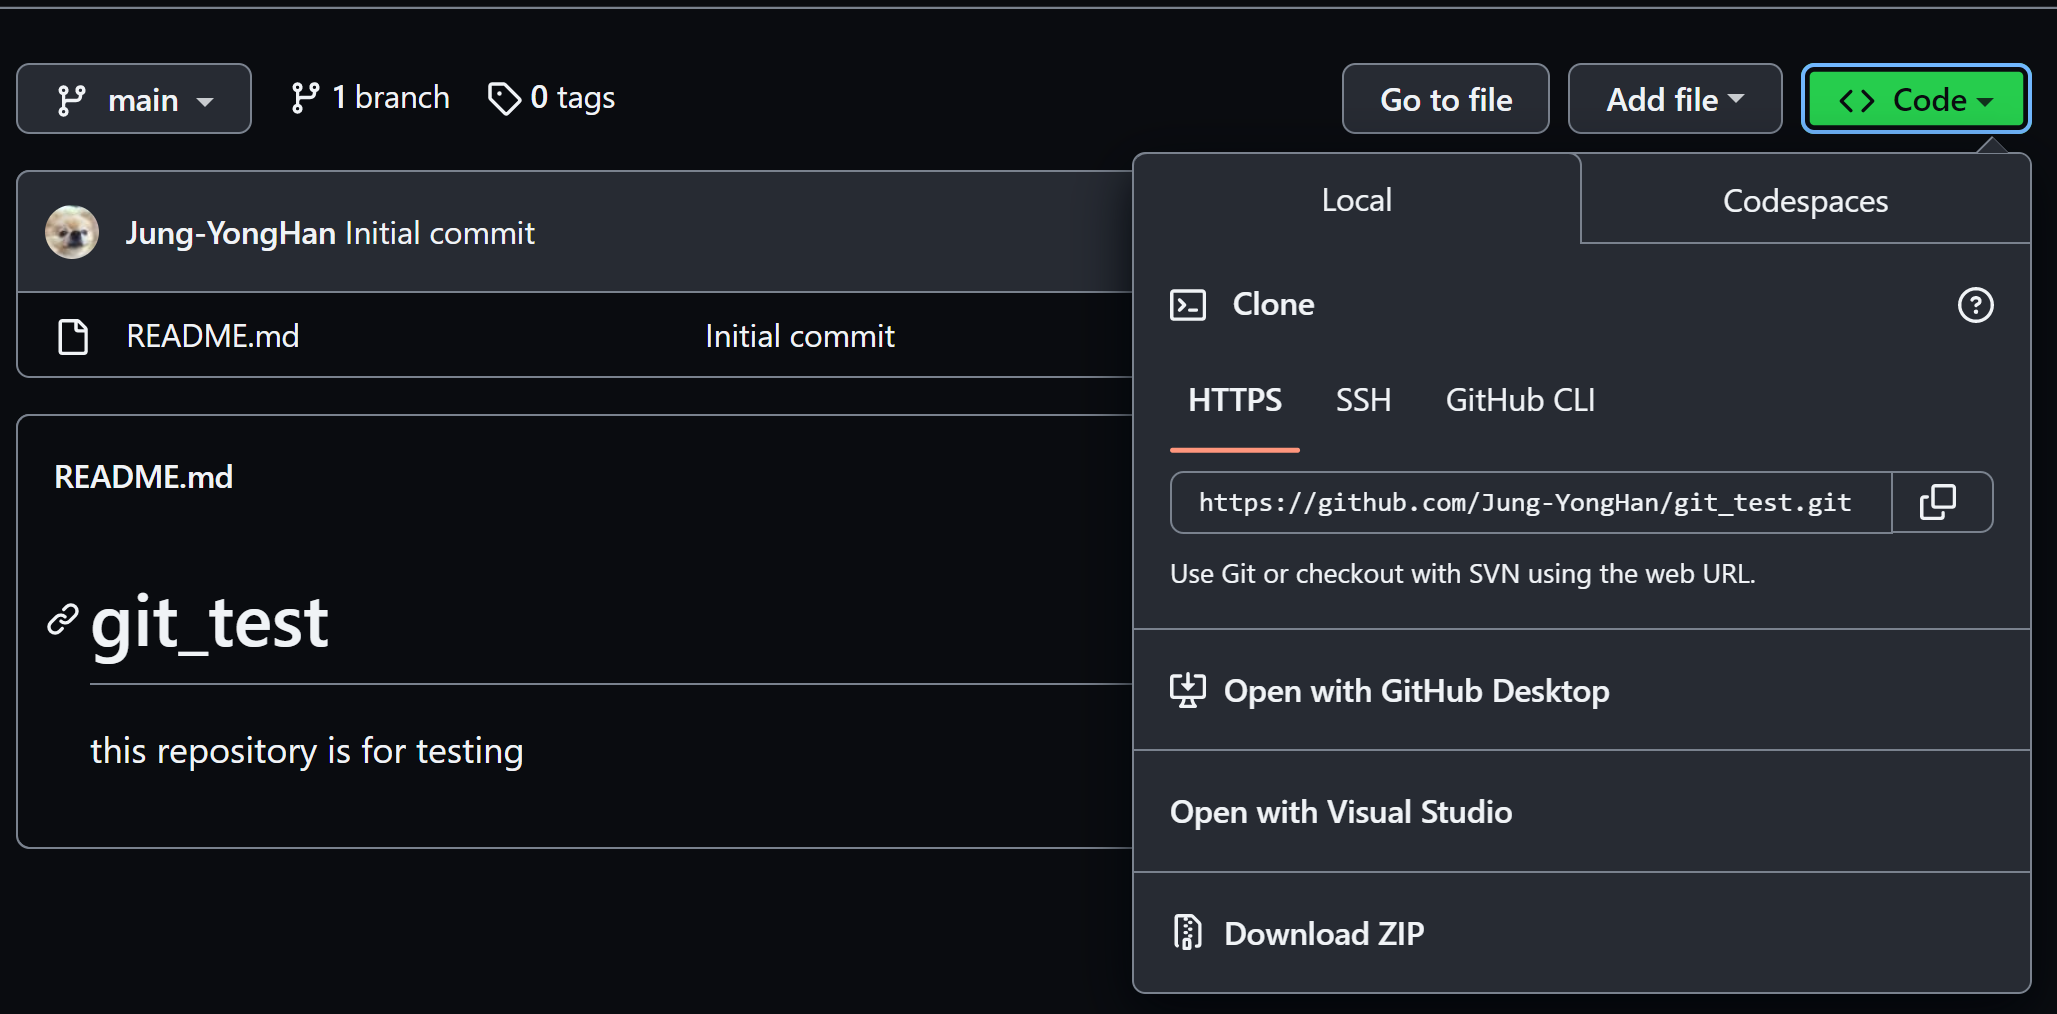Viewport: 2057px width, 1014px height.
Task: Click the 1 branch link
Action: pos(370,98)
